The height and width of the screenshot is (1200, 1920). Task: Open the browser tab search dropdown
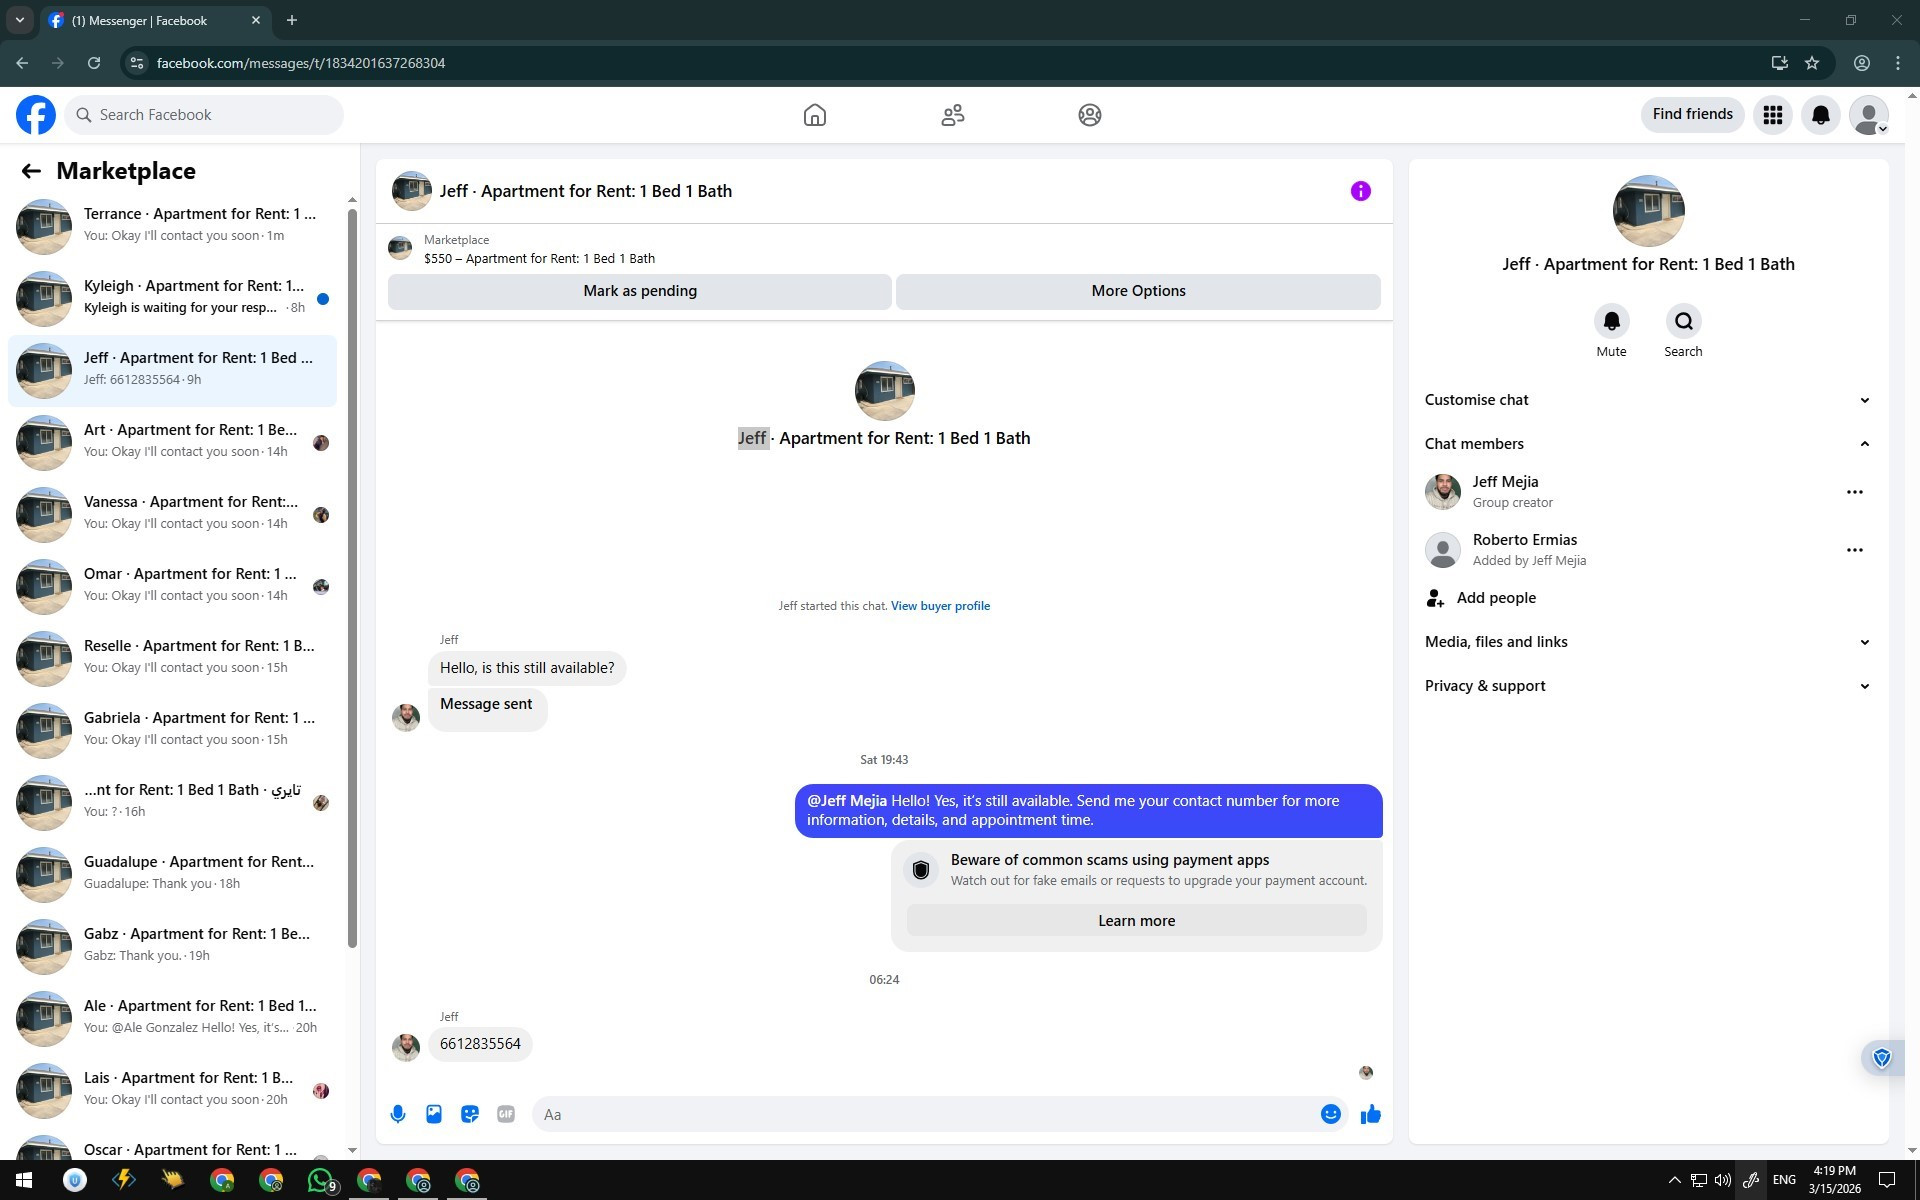[x=20, y=20]
